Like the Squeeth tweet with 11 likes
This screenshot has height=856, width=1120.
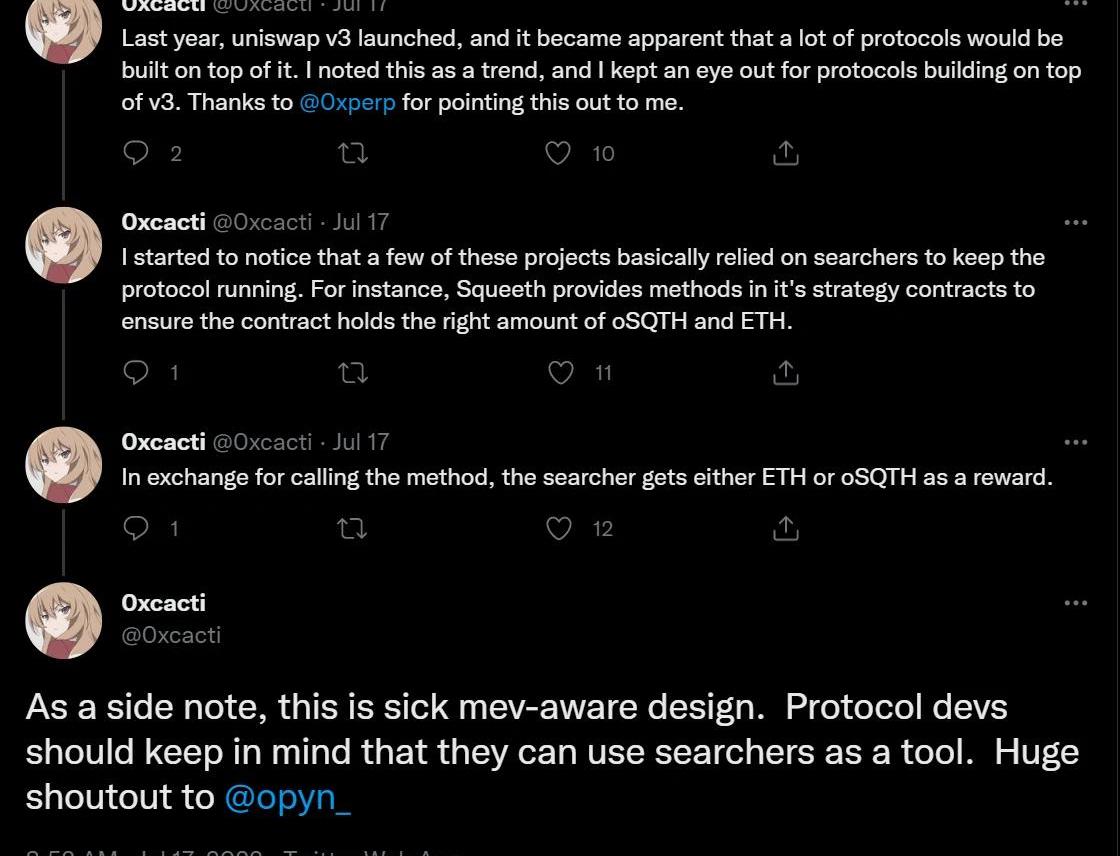562,373
